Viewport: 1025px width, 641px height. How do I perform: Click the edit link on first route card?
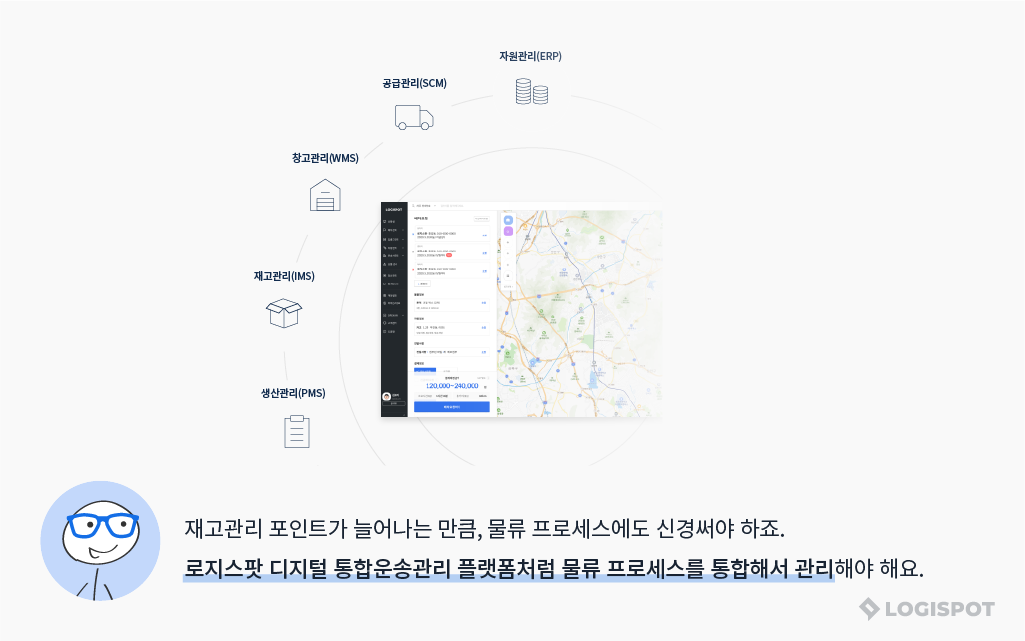click(x=485, y=235)
